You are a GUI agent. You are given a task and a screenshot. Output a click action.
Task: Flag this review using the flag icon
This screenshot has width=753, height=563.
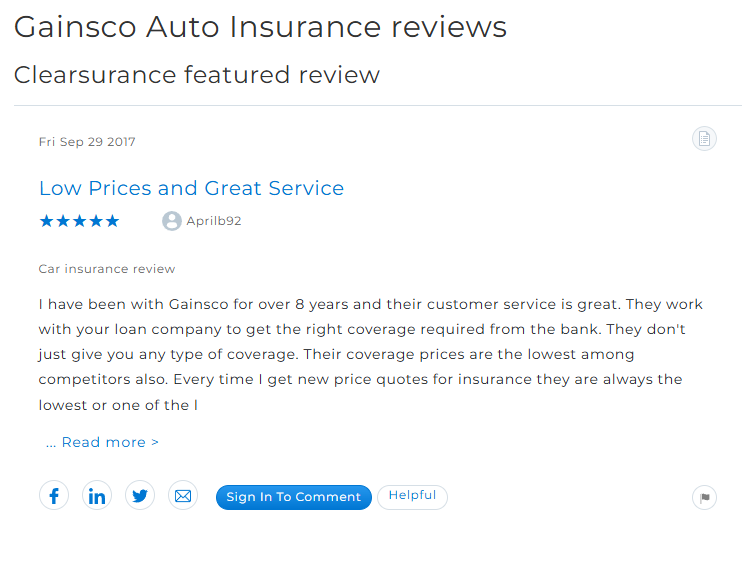point(704,497)
